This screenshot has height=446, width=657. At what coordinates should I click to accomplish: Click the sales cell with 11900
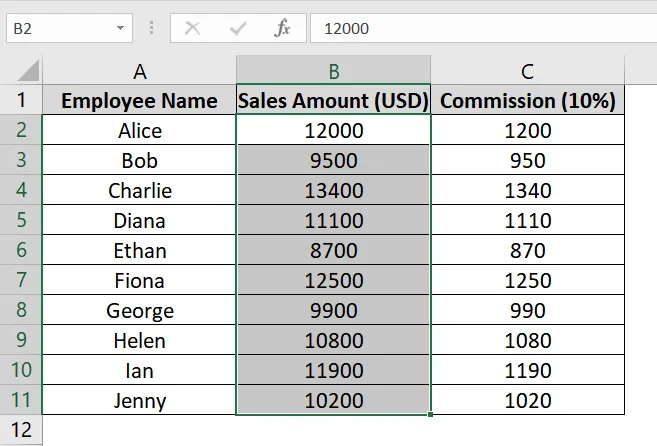[x=334, y=370]
